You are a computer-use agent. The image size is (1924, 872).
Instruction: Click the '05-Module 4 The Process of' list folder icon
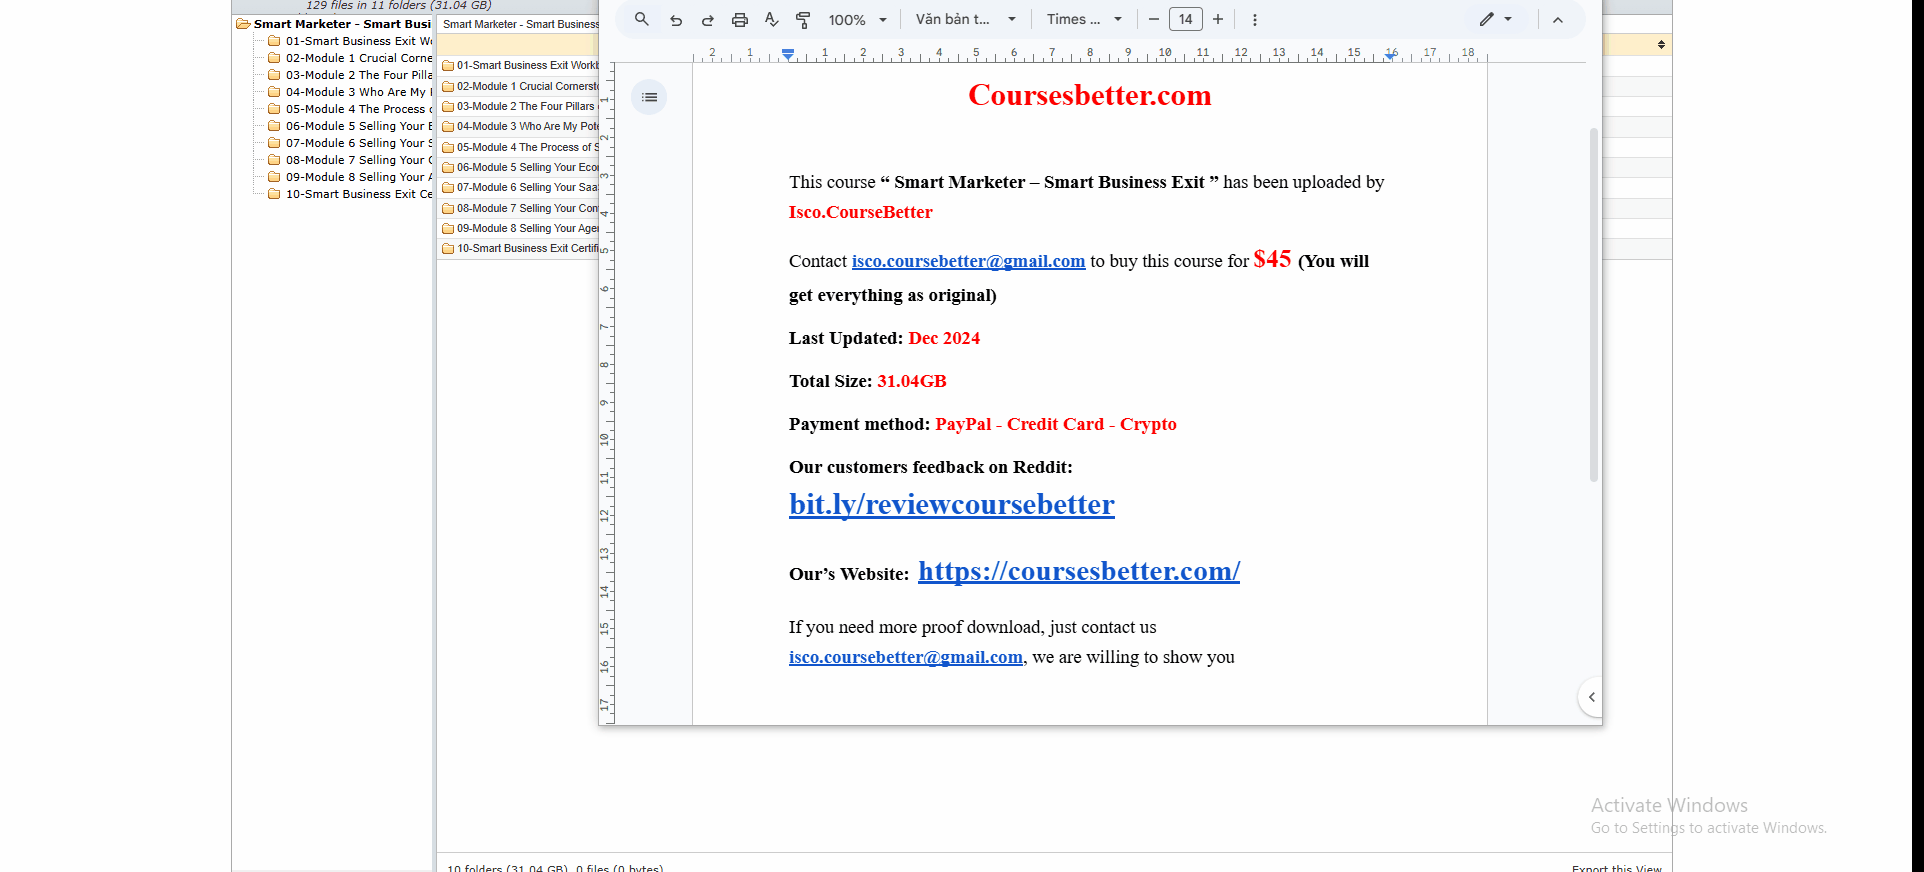pos(448,148)
